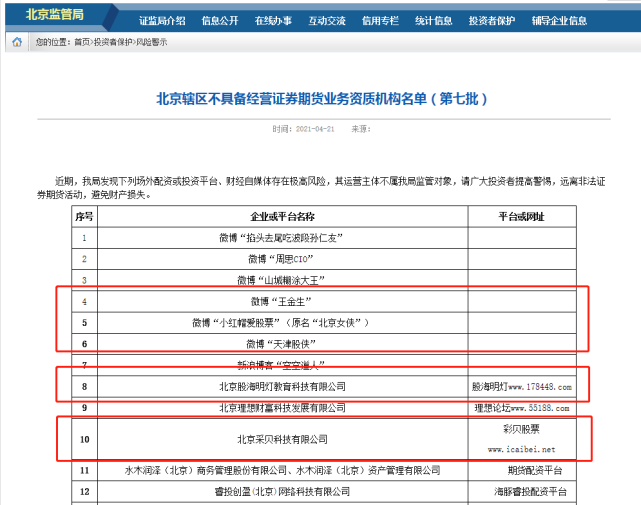Open the 互动交流 menu
This screenshot has width=641, height=505.
327,21
